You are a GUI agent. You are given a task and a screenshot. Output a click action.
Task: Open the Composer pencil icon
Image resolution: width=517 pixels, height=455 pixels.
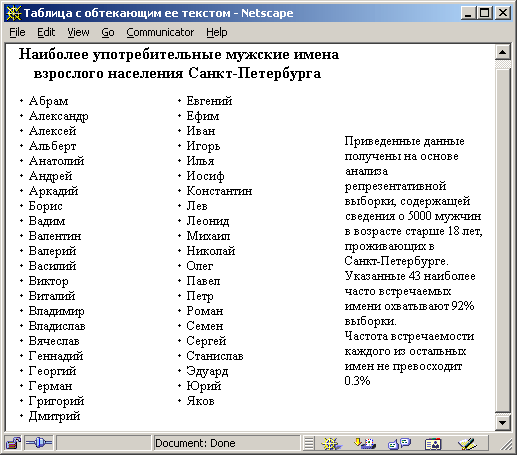466,443
